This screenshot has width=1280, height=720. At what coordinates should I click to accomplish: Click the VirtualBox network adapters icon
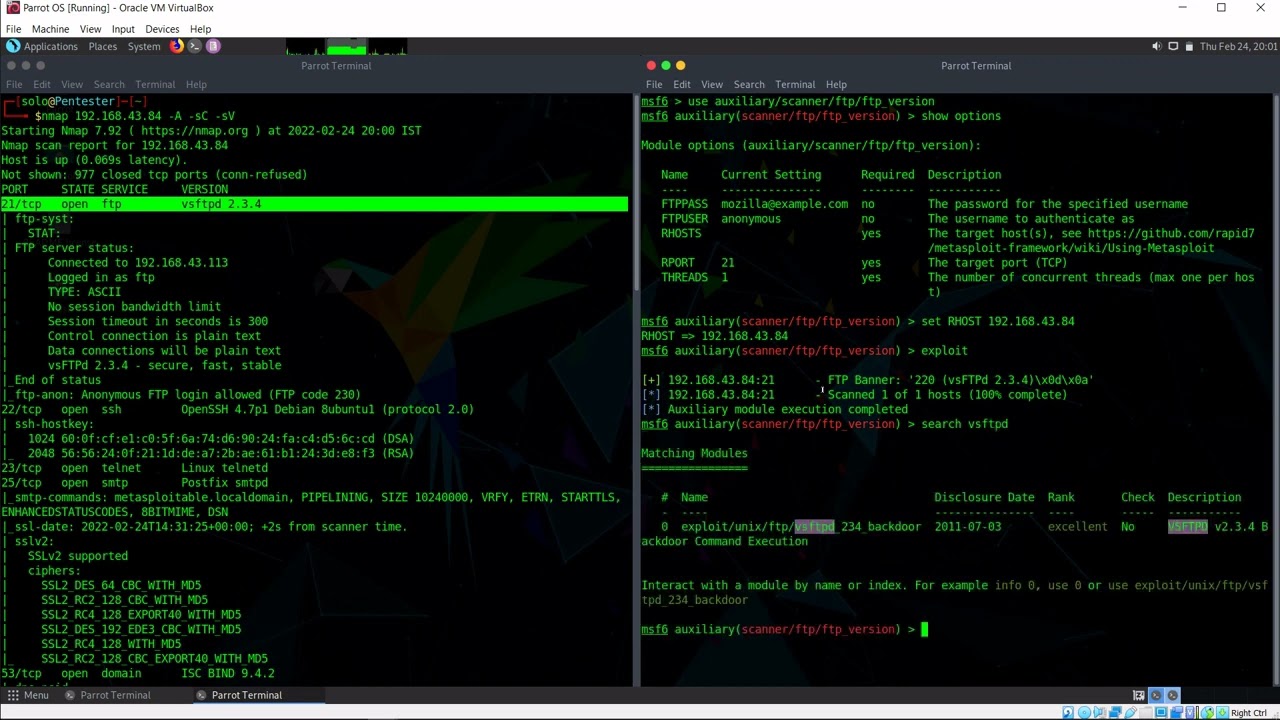click(1115, 713)
